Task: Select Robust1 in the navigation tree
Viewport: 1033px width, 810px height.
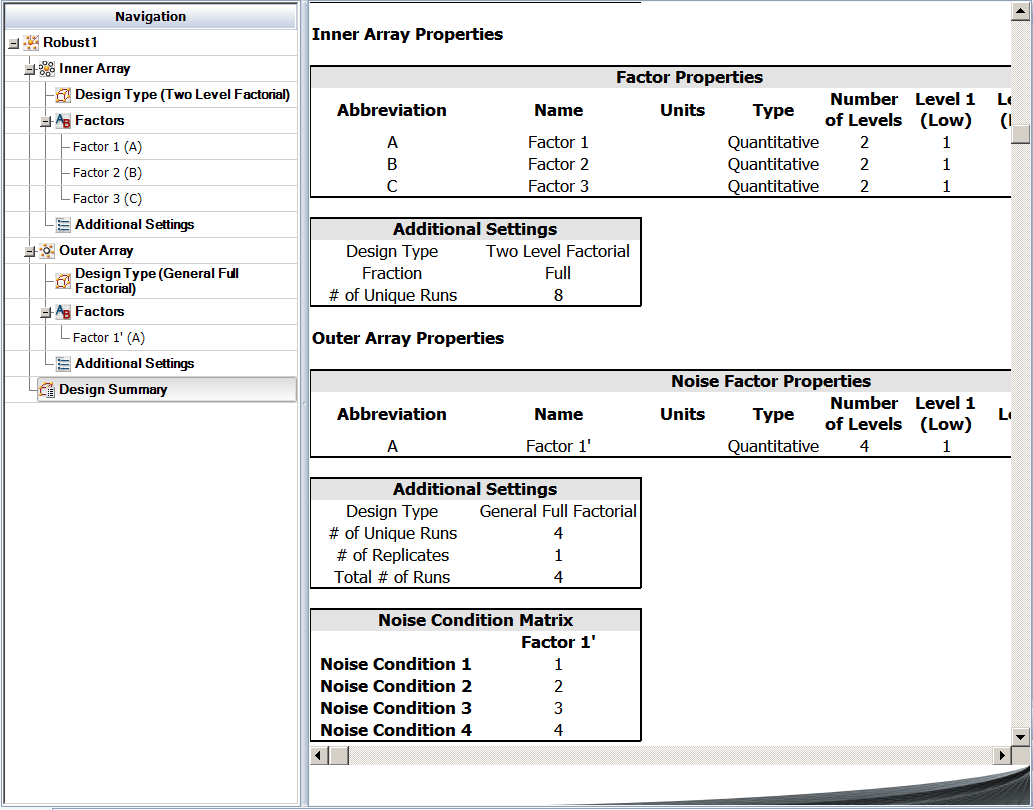Action: 70,43
